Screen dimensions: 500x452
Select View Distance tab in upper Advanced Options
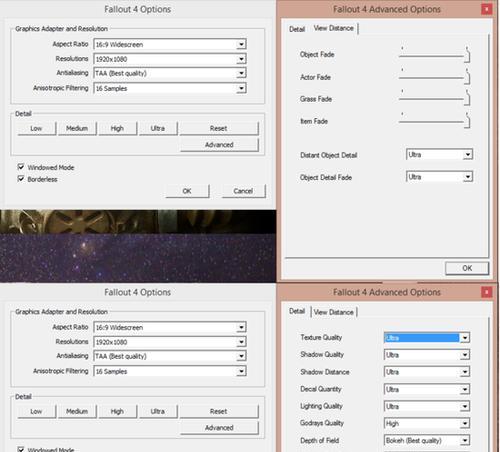click(x=334, y=28)
